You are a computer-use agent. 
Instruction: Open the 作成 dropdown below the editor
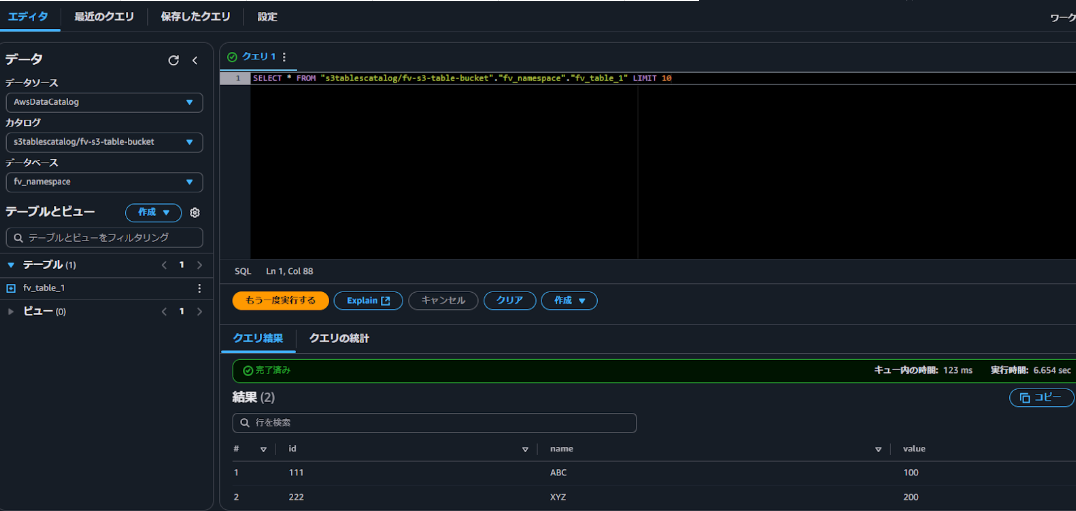pyautogui.click(x=569, y=300)
